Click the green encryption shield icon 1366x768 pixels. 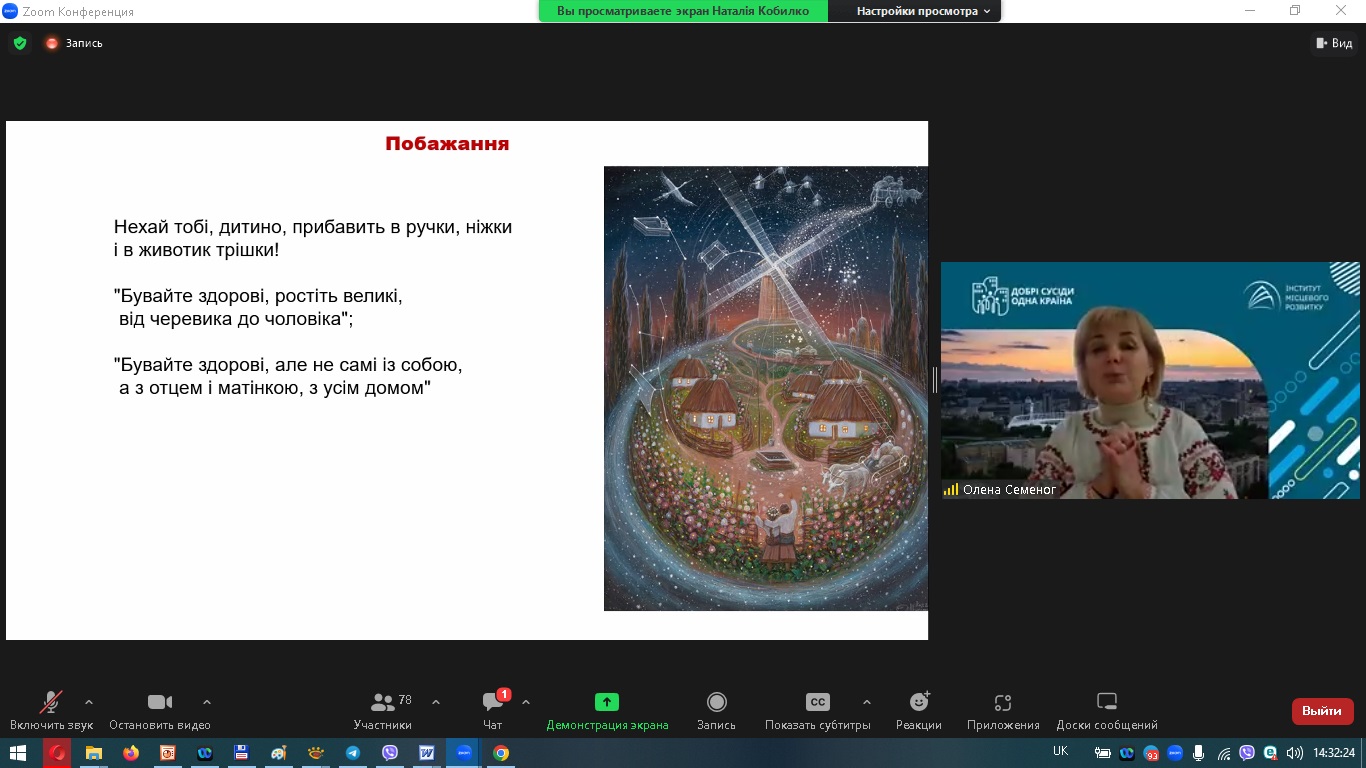(x=19, y=43)
